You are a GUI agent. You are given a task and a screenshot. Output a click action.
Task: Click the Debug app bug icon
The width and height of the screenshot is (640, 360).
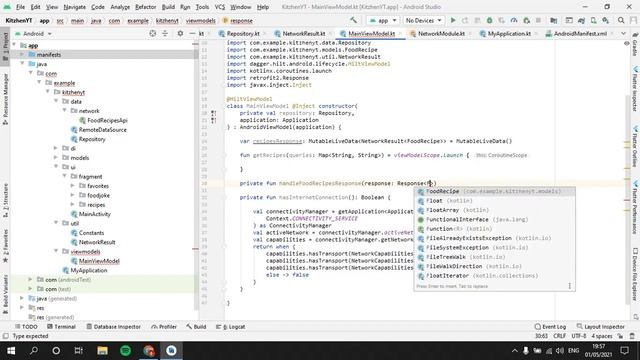[x=489, y=20]
